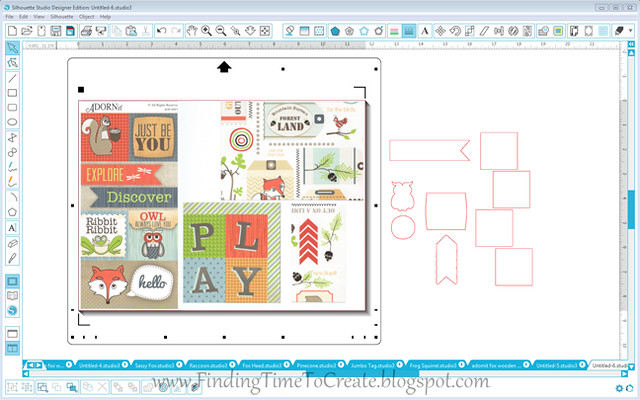Open the Silhouette menu
Screen dimensions: 640x400
coord(61,17)
